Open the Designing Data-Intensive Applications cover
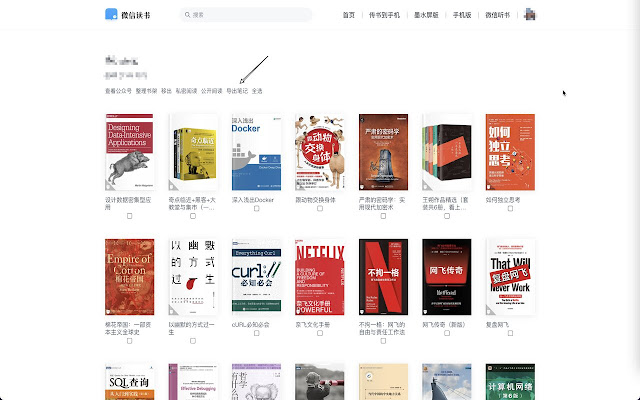 click(129, 152)
